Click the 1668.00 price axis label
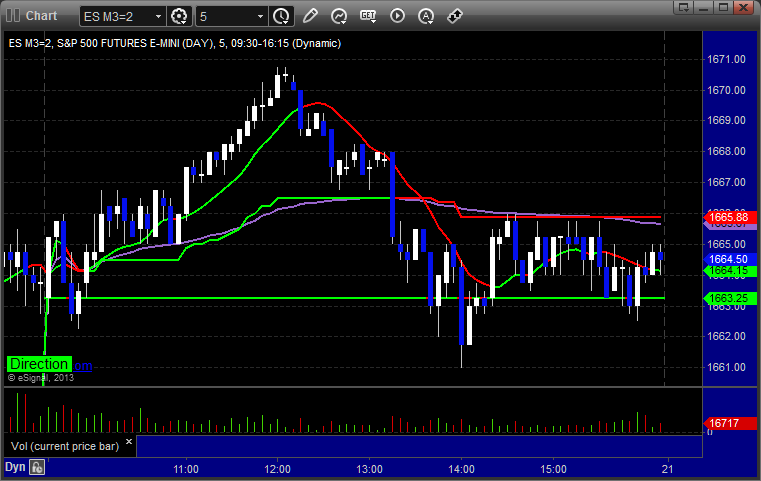 [x=726, y=151]
